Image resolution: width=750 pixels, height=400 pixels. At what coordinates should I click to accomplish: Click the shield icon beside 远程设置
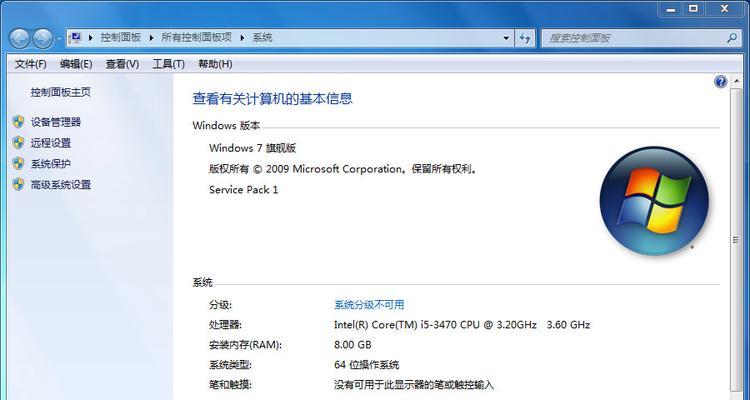(x=18, y=143)
